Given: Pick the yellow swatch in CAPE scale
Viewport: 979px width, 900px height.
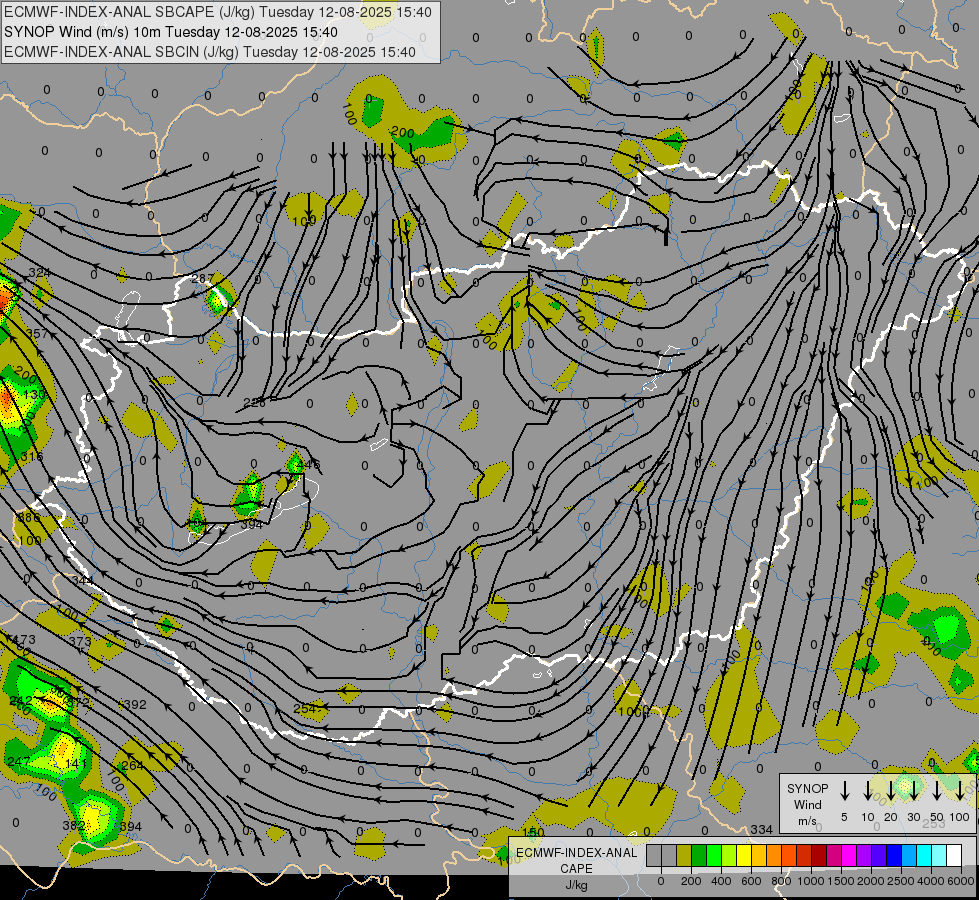Looking at the screenshot, I should tap(744, 856).
